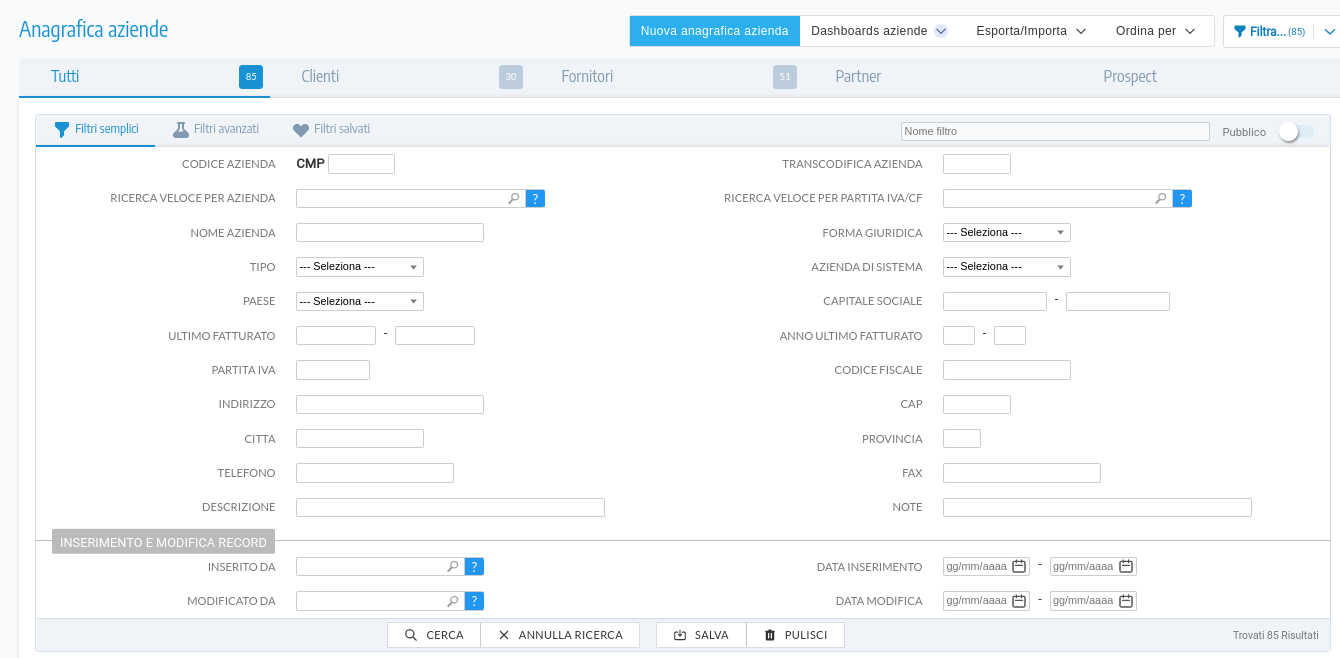Screen dimensions: 1340x658
Task: Open the Filtri salvati heart tab
Action: pos(331,129)
